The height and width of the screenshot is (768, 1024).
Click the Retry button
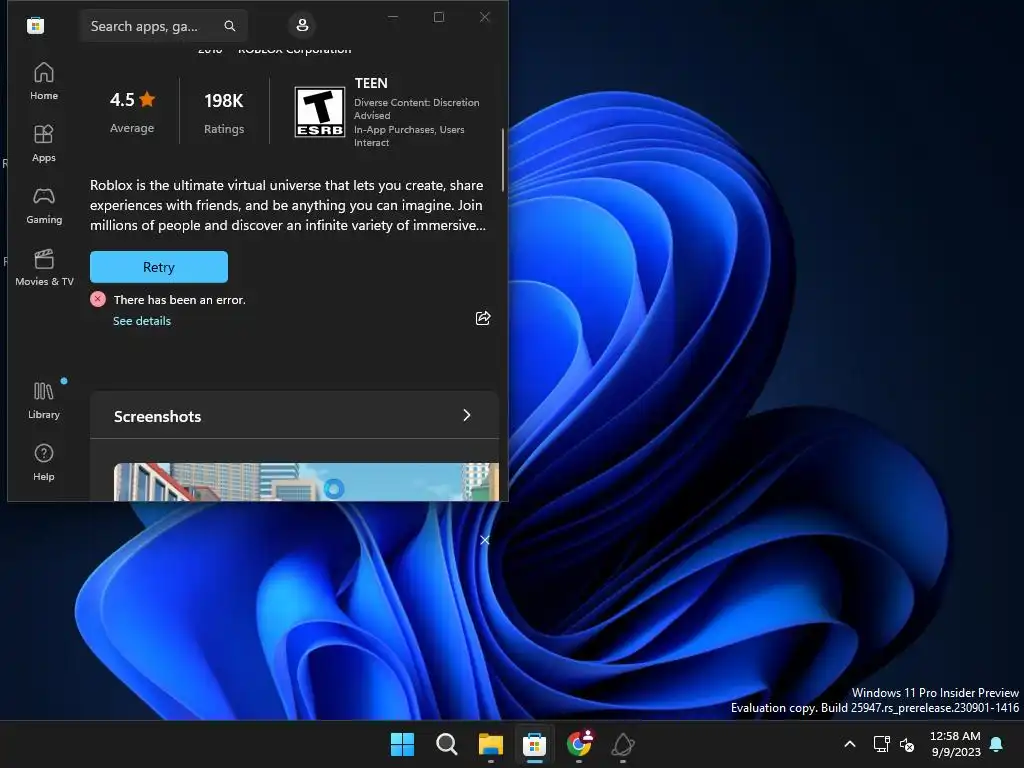pyautogui.click(x=159, y=267)
